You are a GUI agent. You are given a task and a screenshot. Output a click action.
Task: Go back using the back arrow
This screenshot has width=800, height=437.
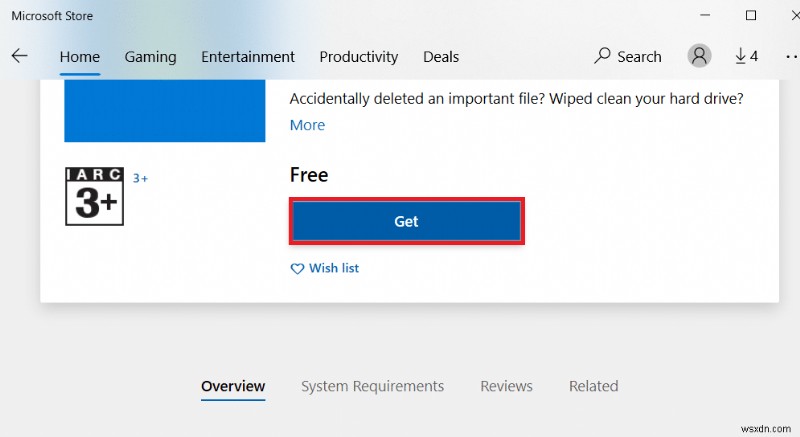point(20,56)
